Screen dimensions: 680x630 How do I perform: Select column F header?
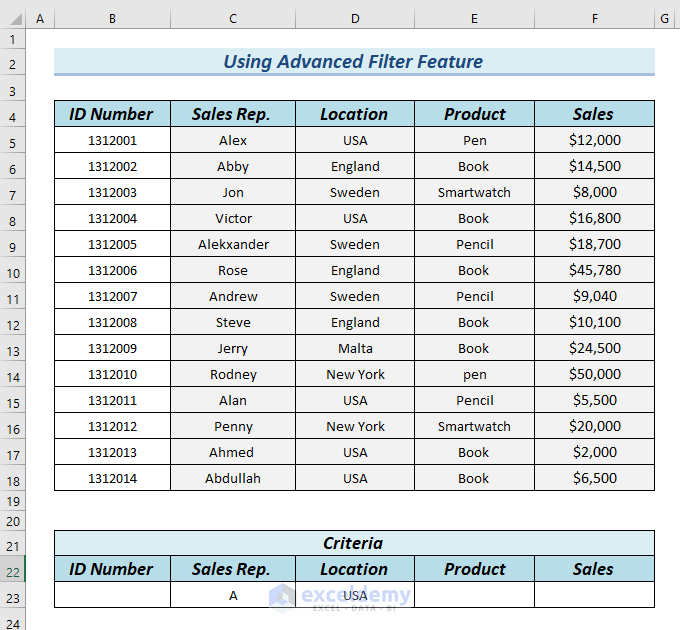[594, 19]
